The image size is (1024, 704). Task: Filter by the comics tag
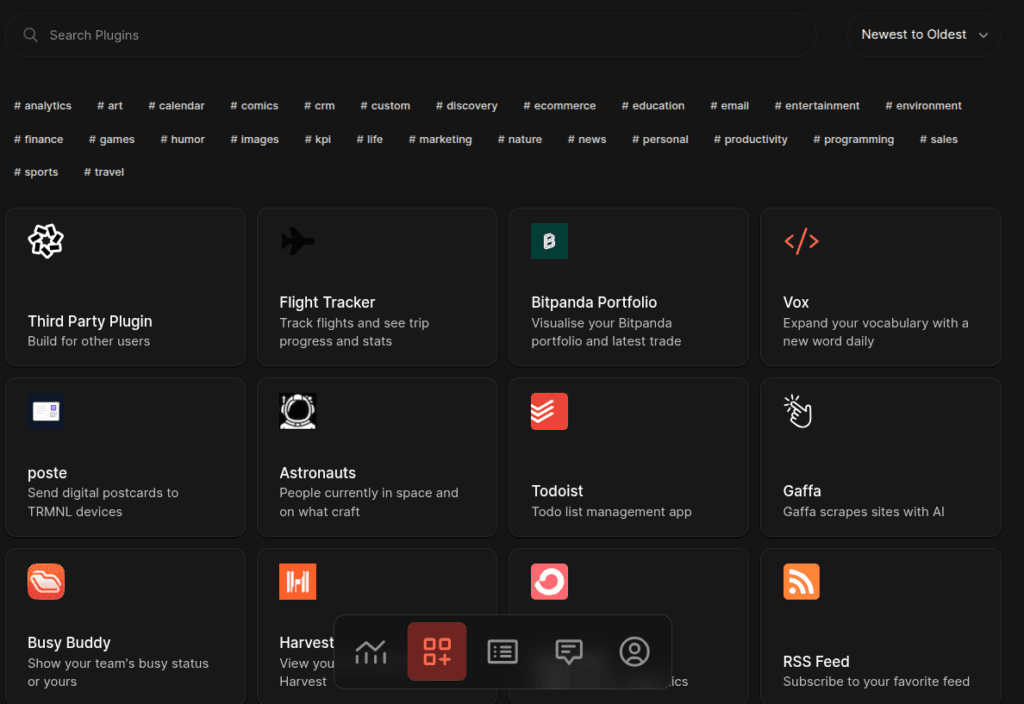[x=254, y=106]
